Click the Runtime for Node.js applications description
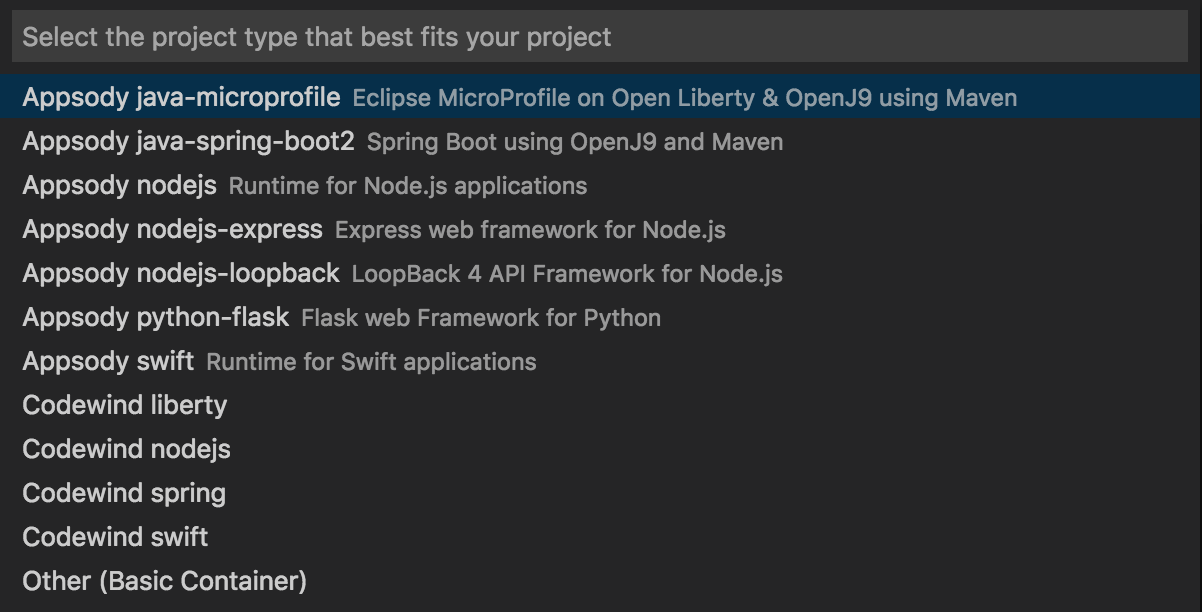 click(407, 185)
